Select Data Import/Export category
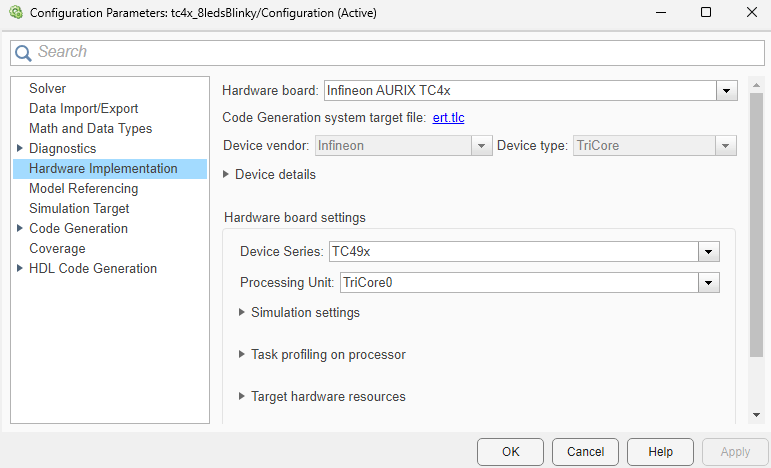The image size is (771, 468). click(x=83, y=109)
